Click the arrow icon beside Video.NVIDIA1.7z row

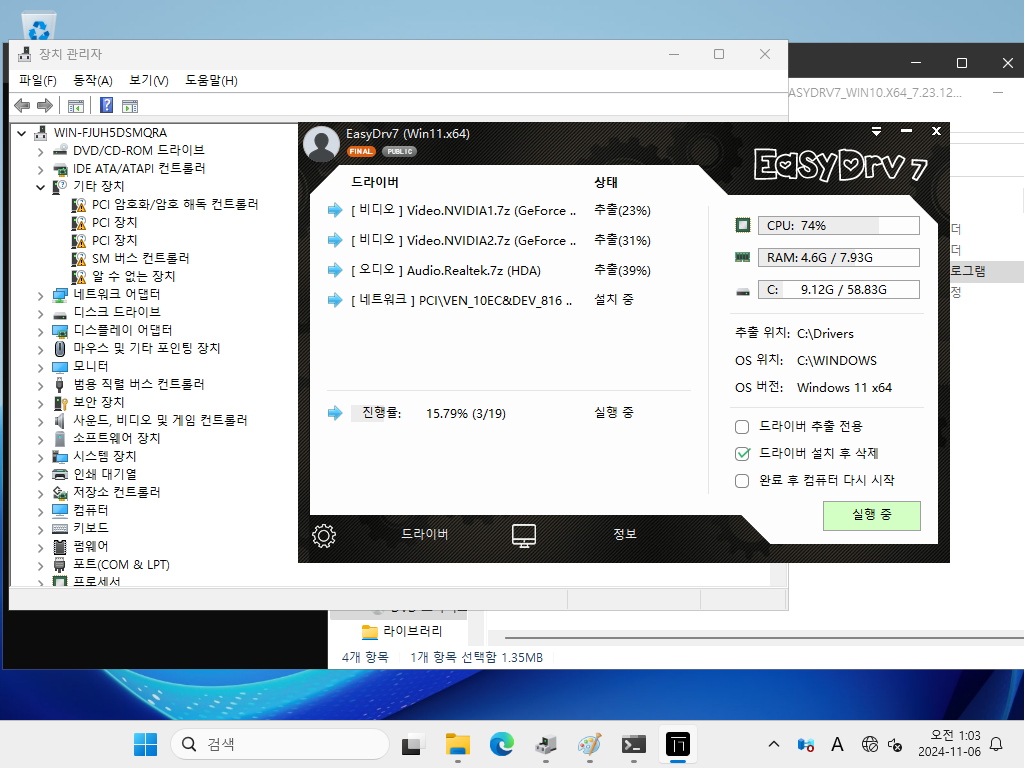tap(335, 210)
